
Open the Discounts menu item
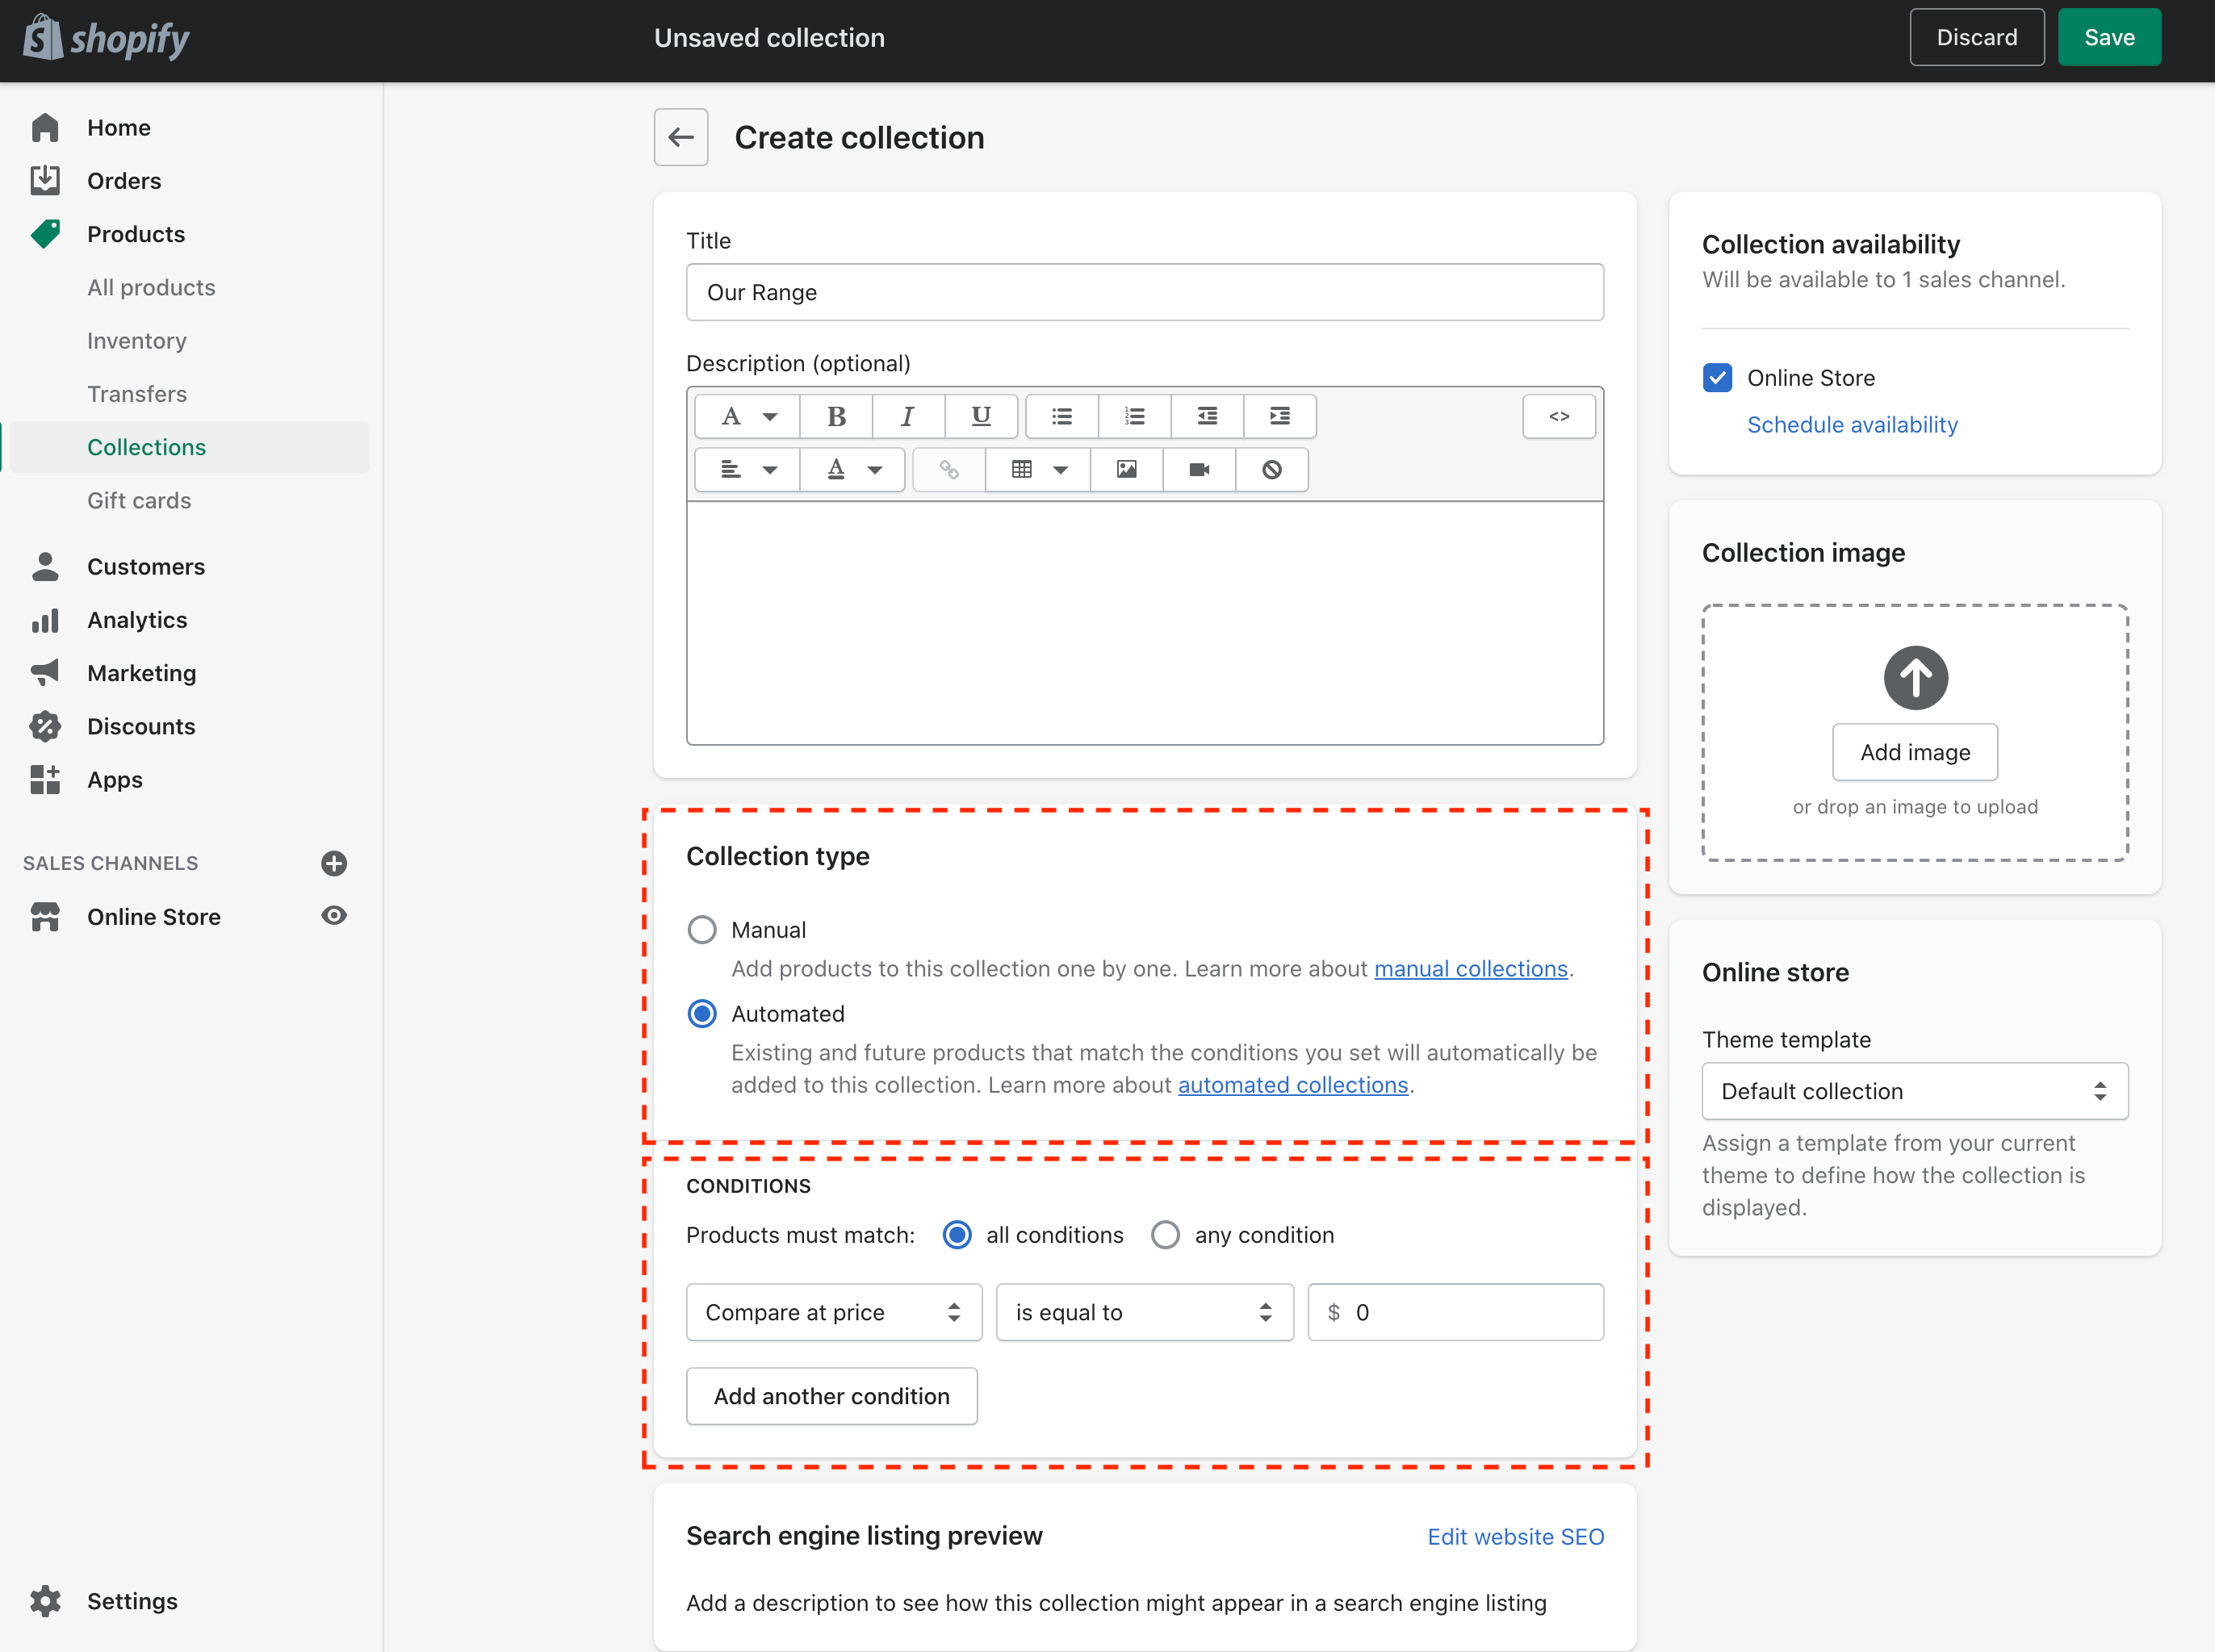point(141,727)
